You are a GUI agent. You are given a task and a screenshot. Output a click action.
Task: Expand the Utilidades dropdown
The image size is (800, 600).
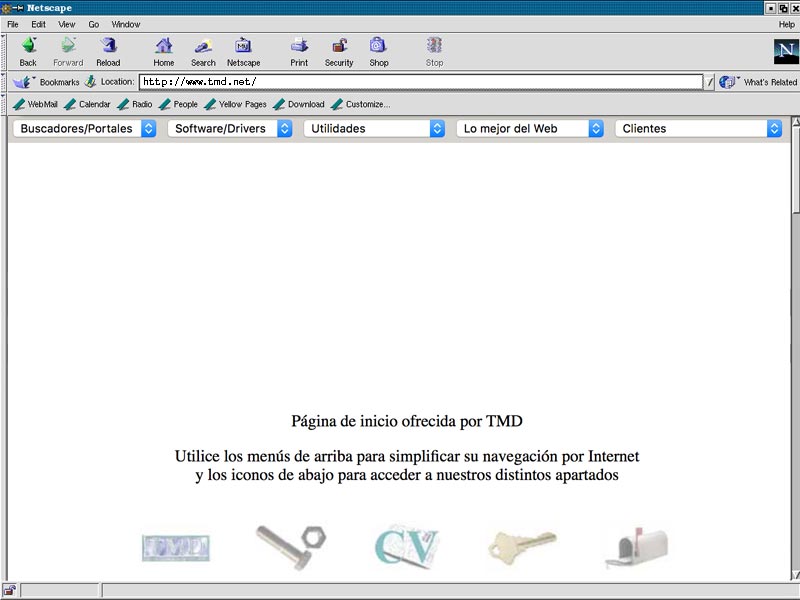coord(437,129)
